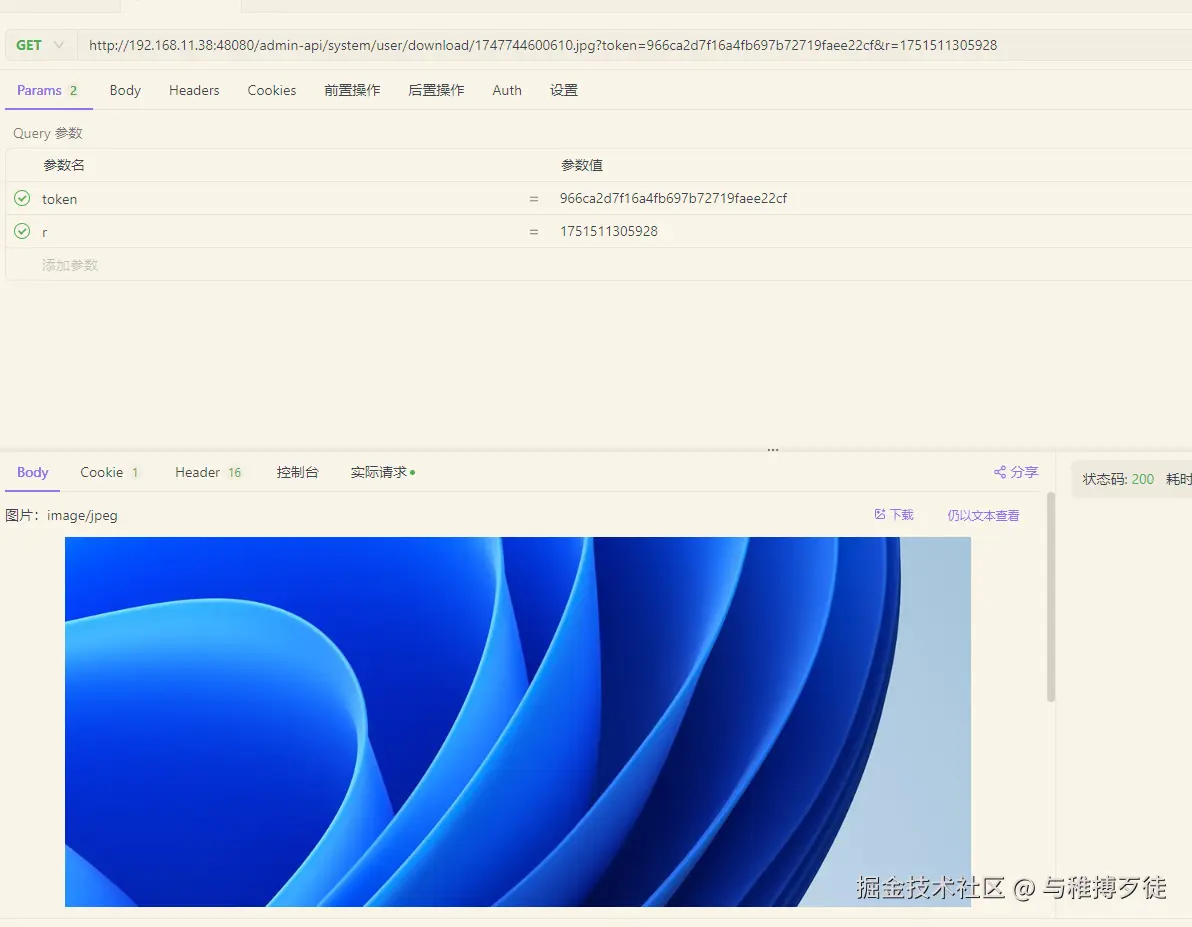Screen dimensions: 1192x927
Task: Open the GET method dropdown
Action: pyautogui.click(x=40, y=45)
